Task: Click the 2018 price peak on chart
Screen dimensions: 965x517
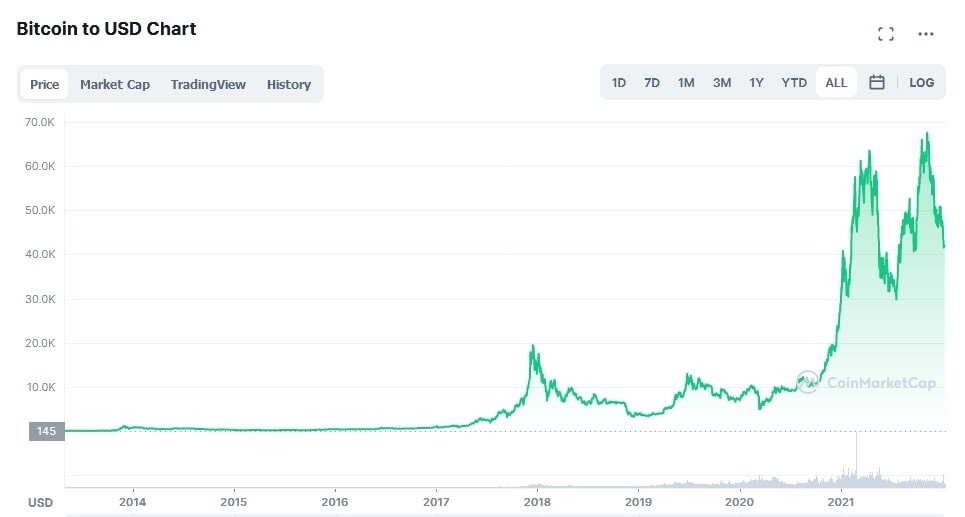Action: (532, 347)
